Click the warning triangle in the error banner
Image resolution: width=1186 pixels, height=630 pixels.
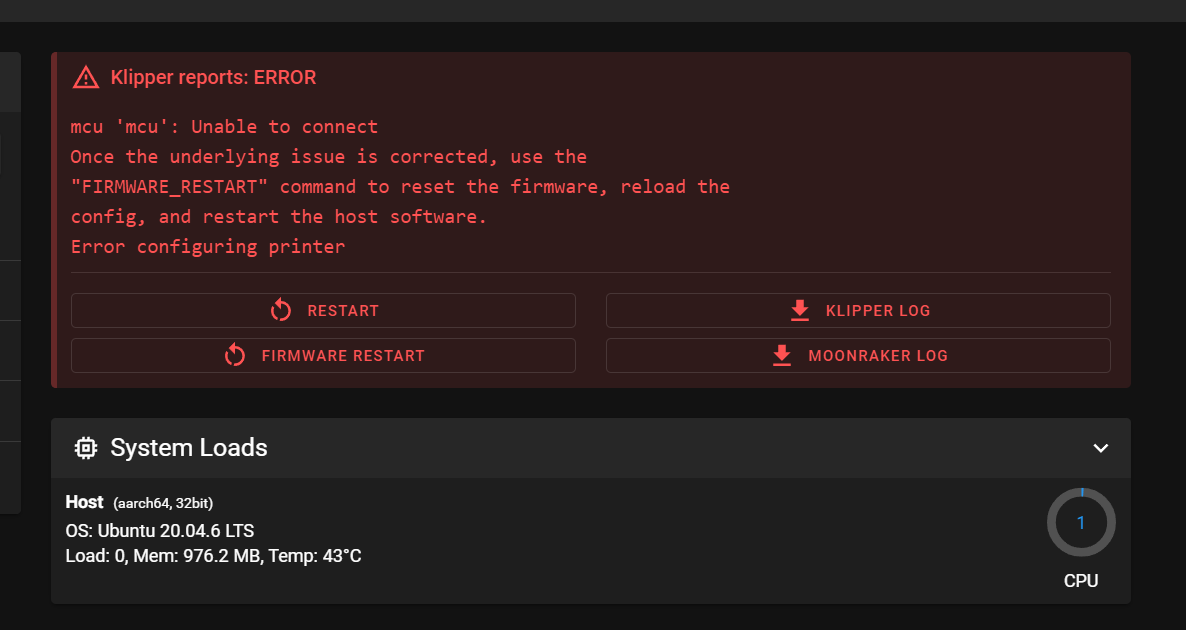coord(85,76)
